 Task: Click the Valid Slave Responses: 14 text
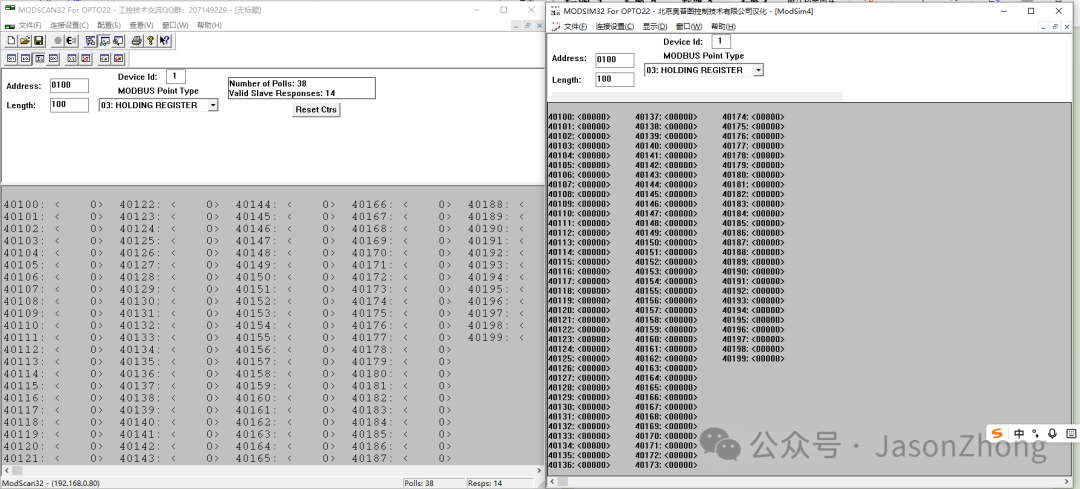coord(282,93)
